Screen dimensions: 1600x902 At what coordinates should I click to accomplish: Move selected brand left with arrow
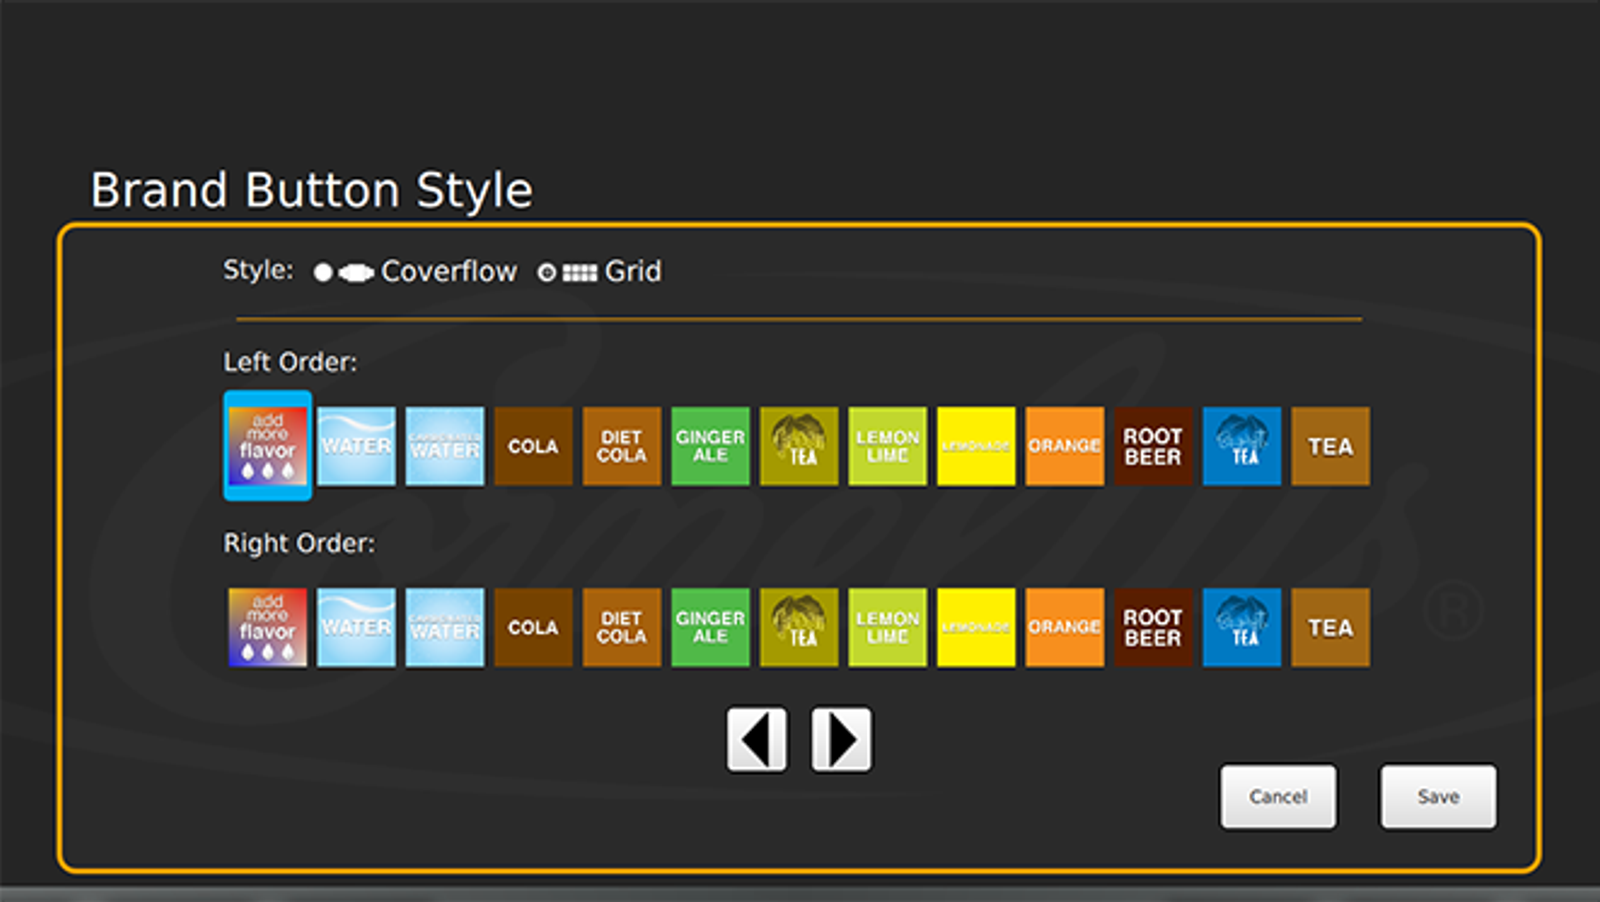tap(757, 740)
